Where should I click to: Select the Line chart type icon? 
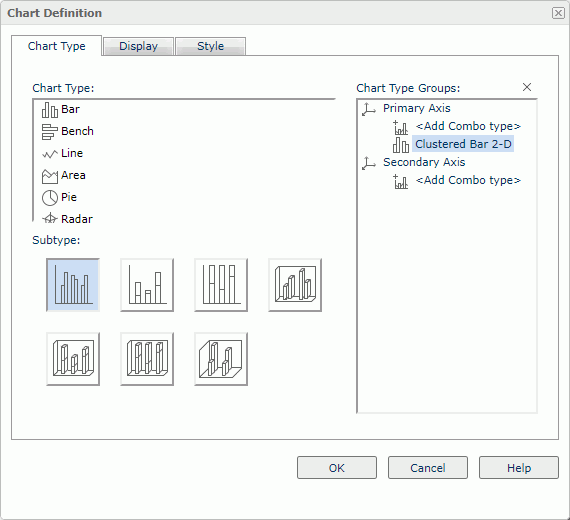click(x=49, y=154)
